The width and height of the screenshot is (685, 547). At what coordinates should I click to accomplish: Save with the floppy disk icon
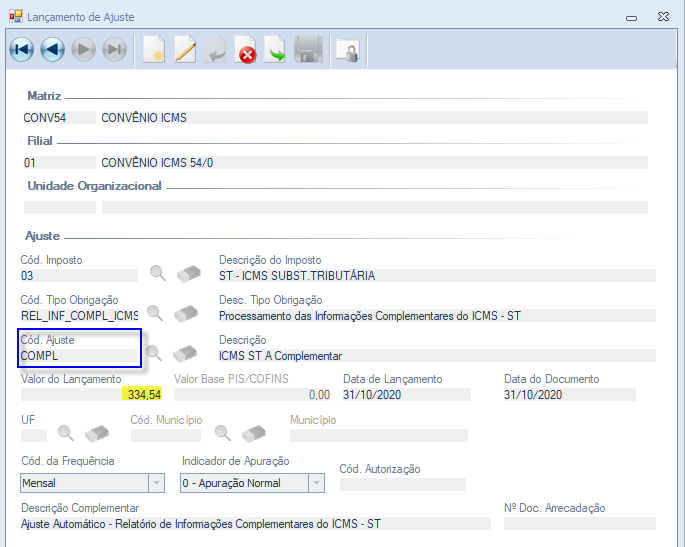point(308,49)
